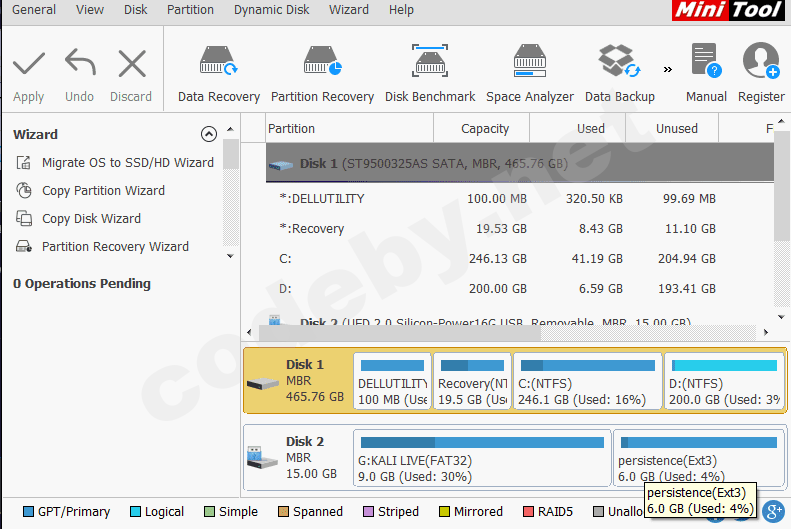The height and width of the screenshot is (529, 791).
Task: Launch Copy Partition Wizard
Action: (91, 191)
